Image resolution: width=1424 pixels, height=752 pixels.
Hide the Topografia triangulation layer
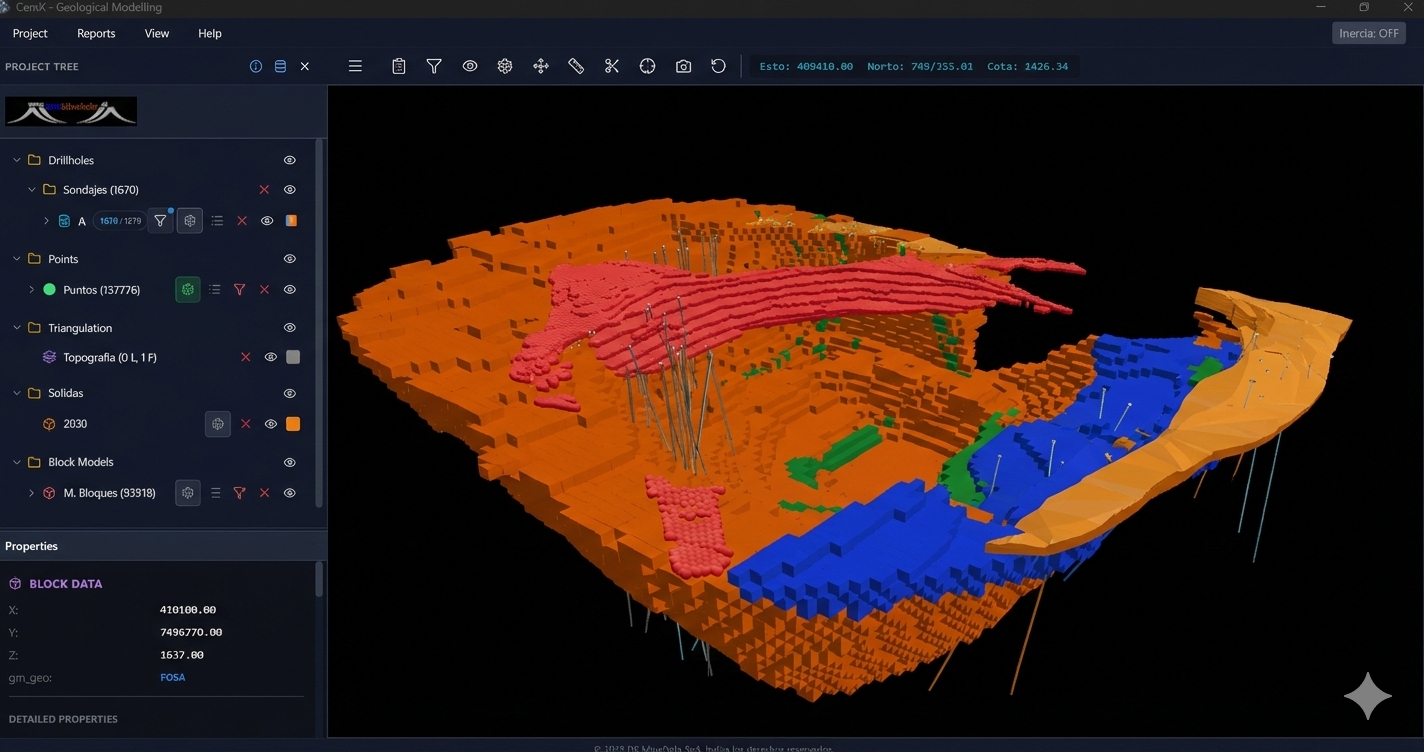click(270, 357)
